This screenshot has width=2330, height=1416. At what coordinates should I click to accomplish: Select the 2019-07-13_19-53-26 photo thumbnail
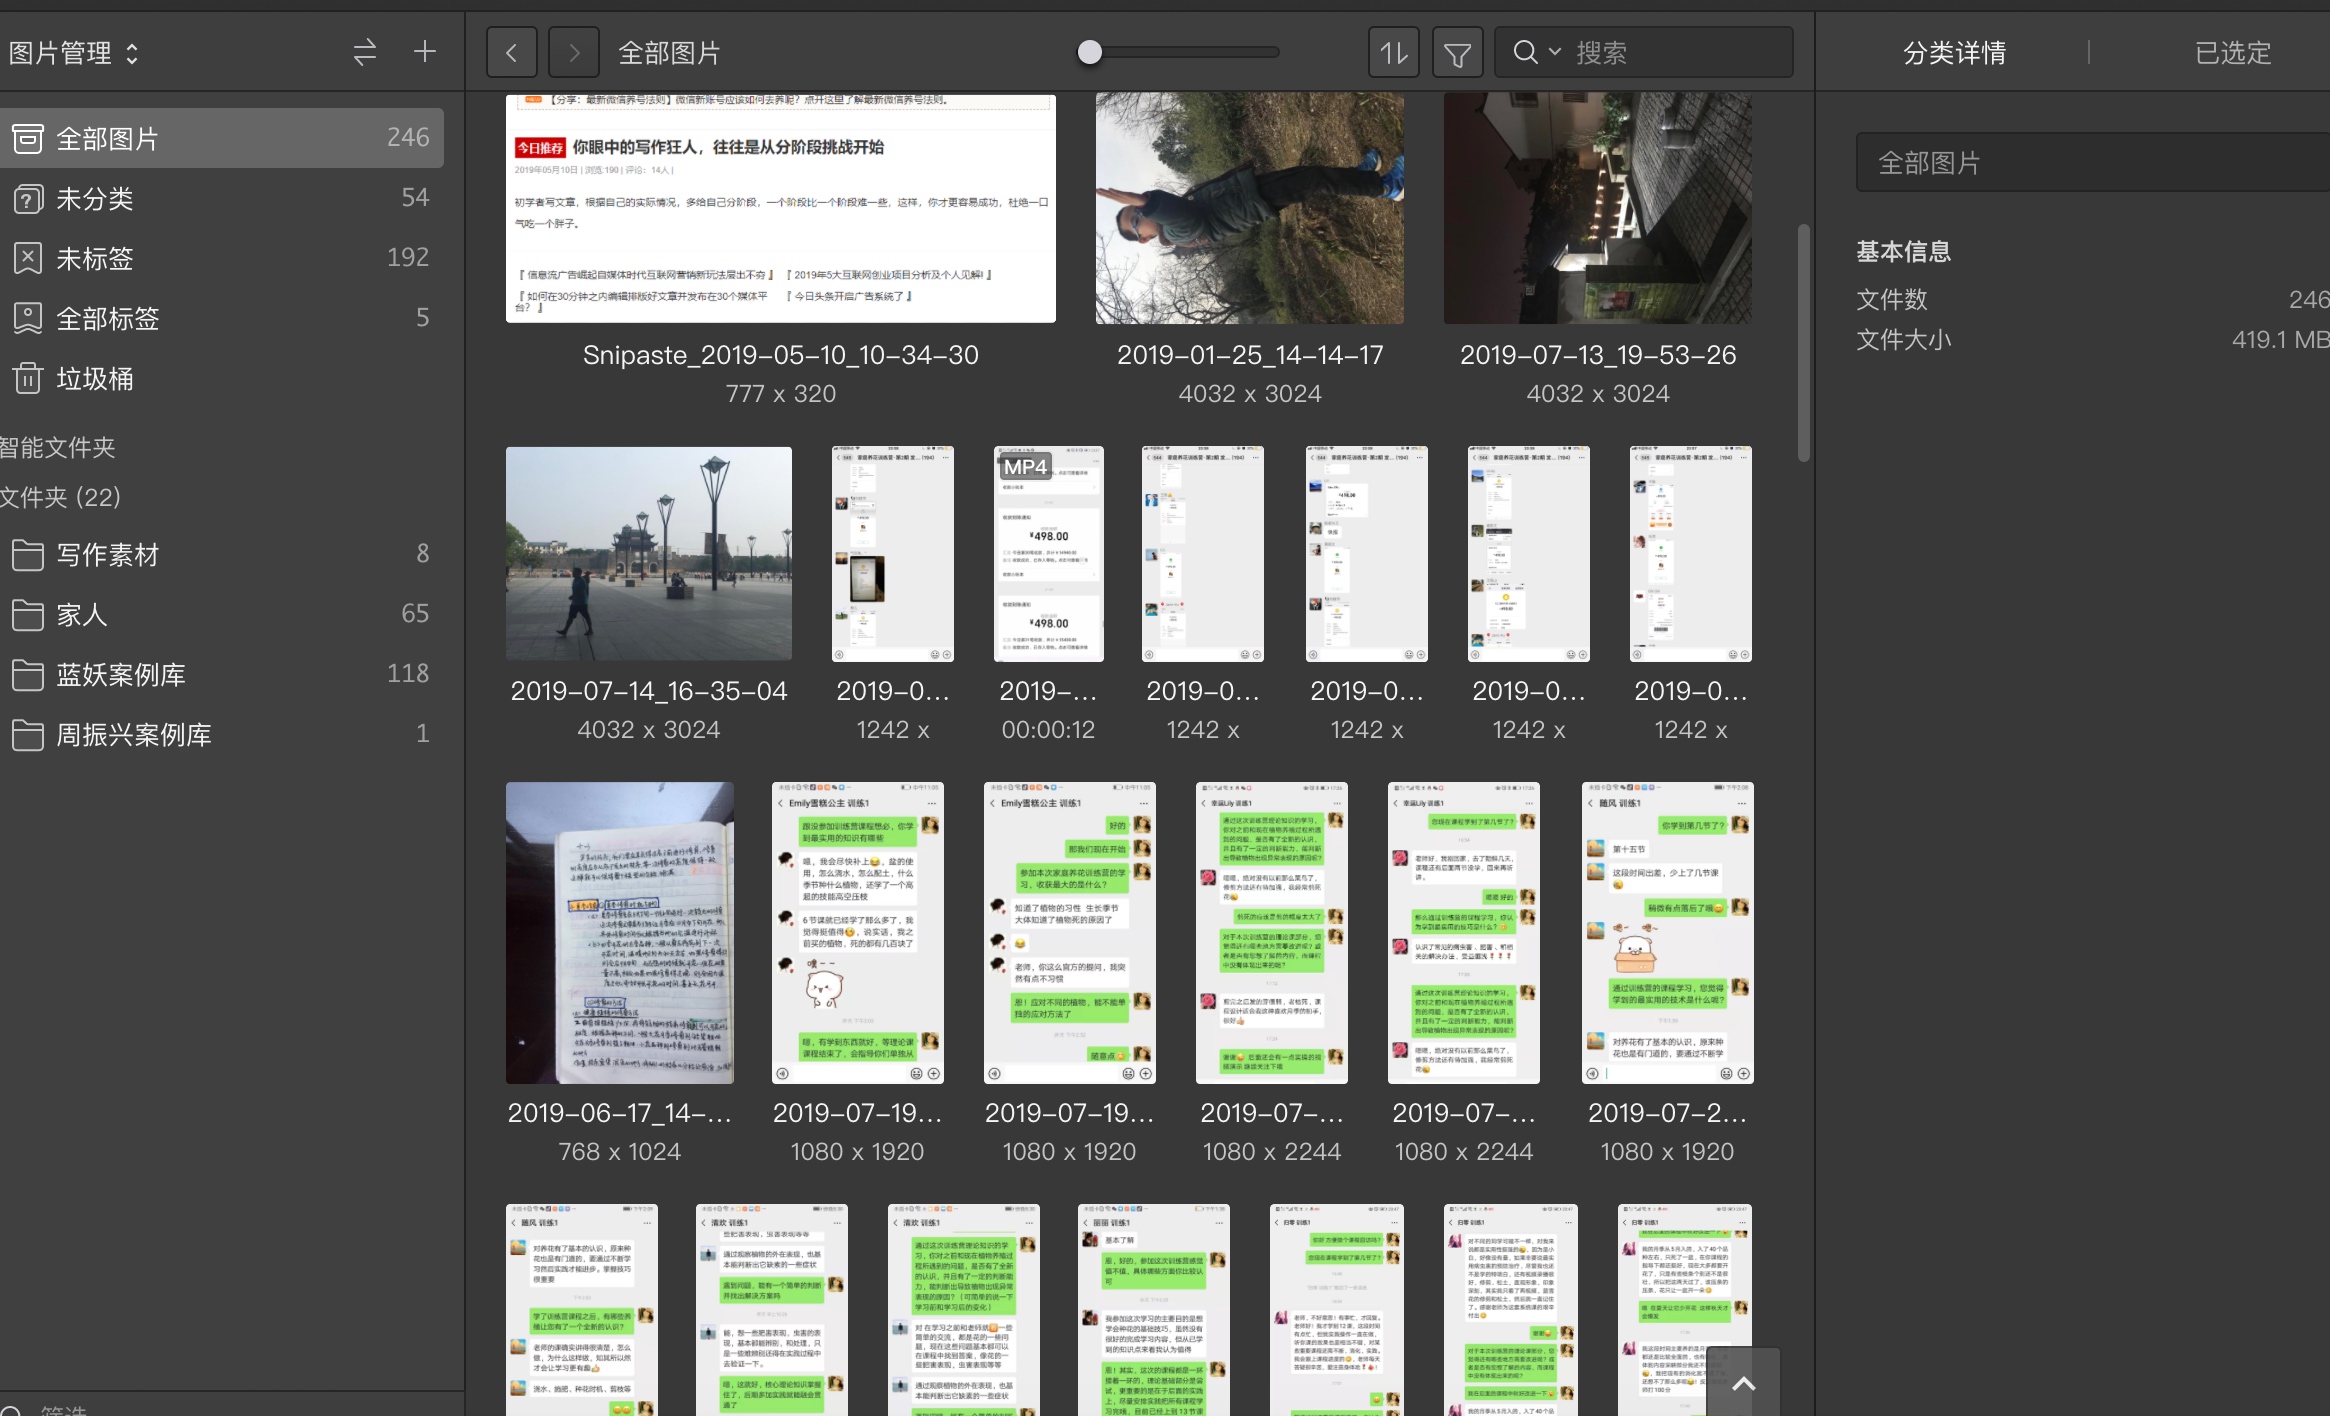click(1598, 208)
